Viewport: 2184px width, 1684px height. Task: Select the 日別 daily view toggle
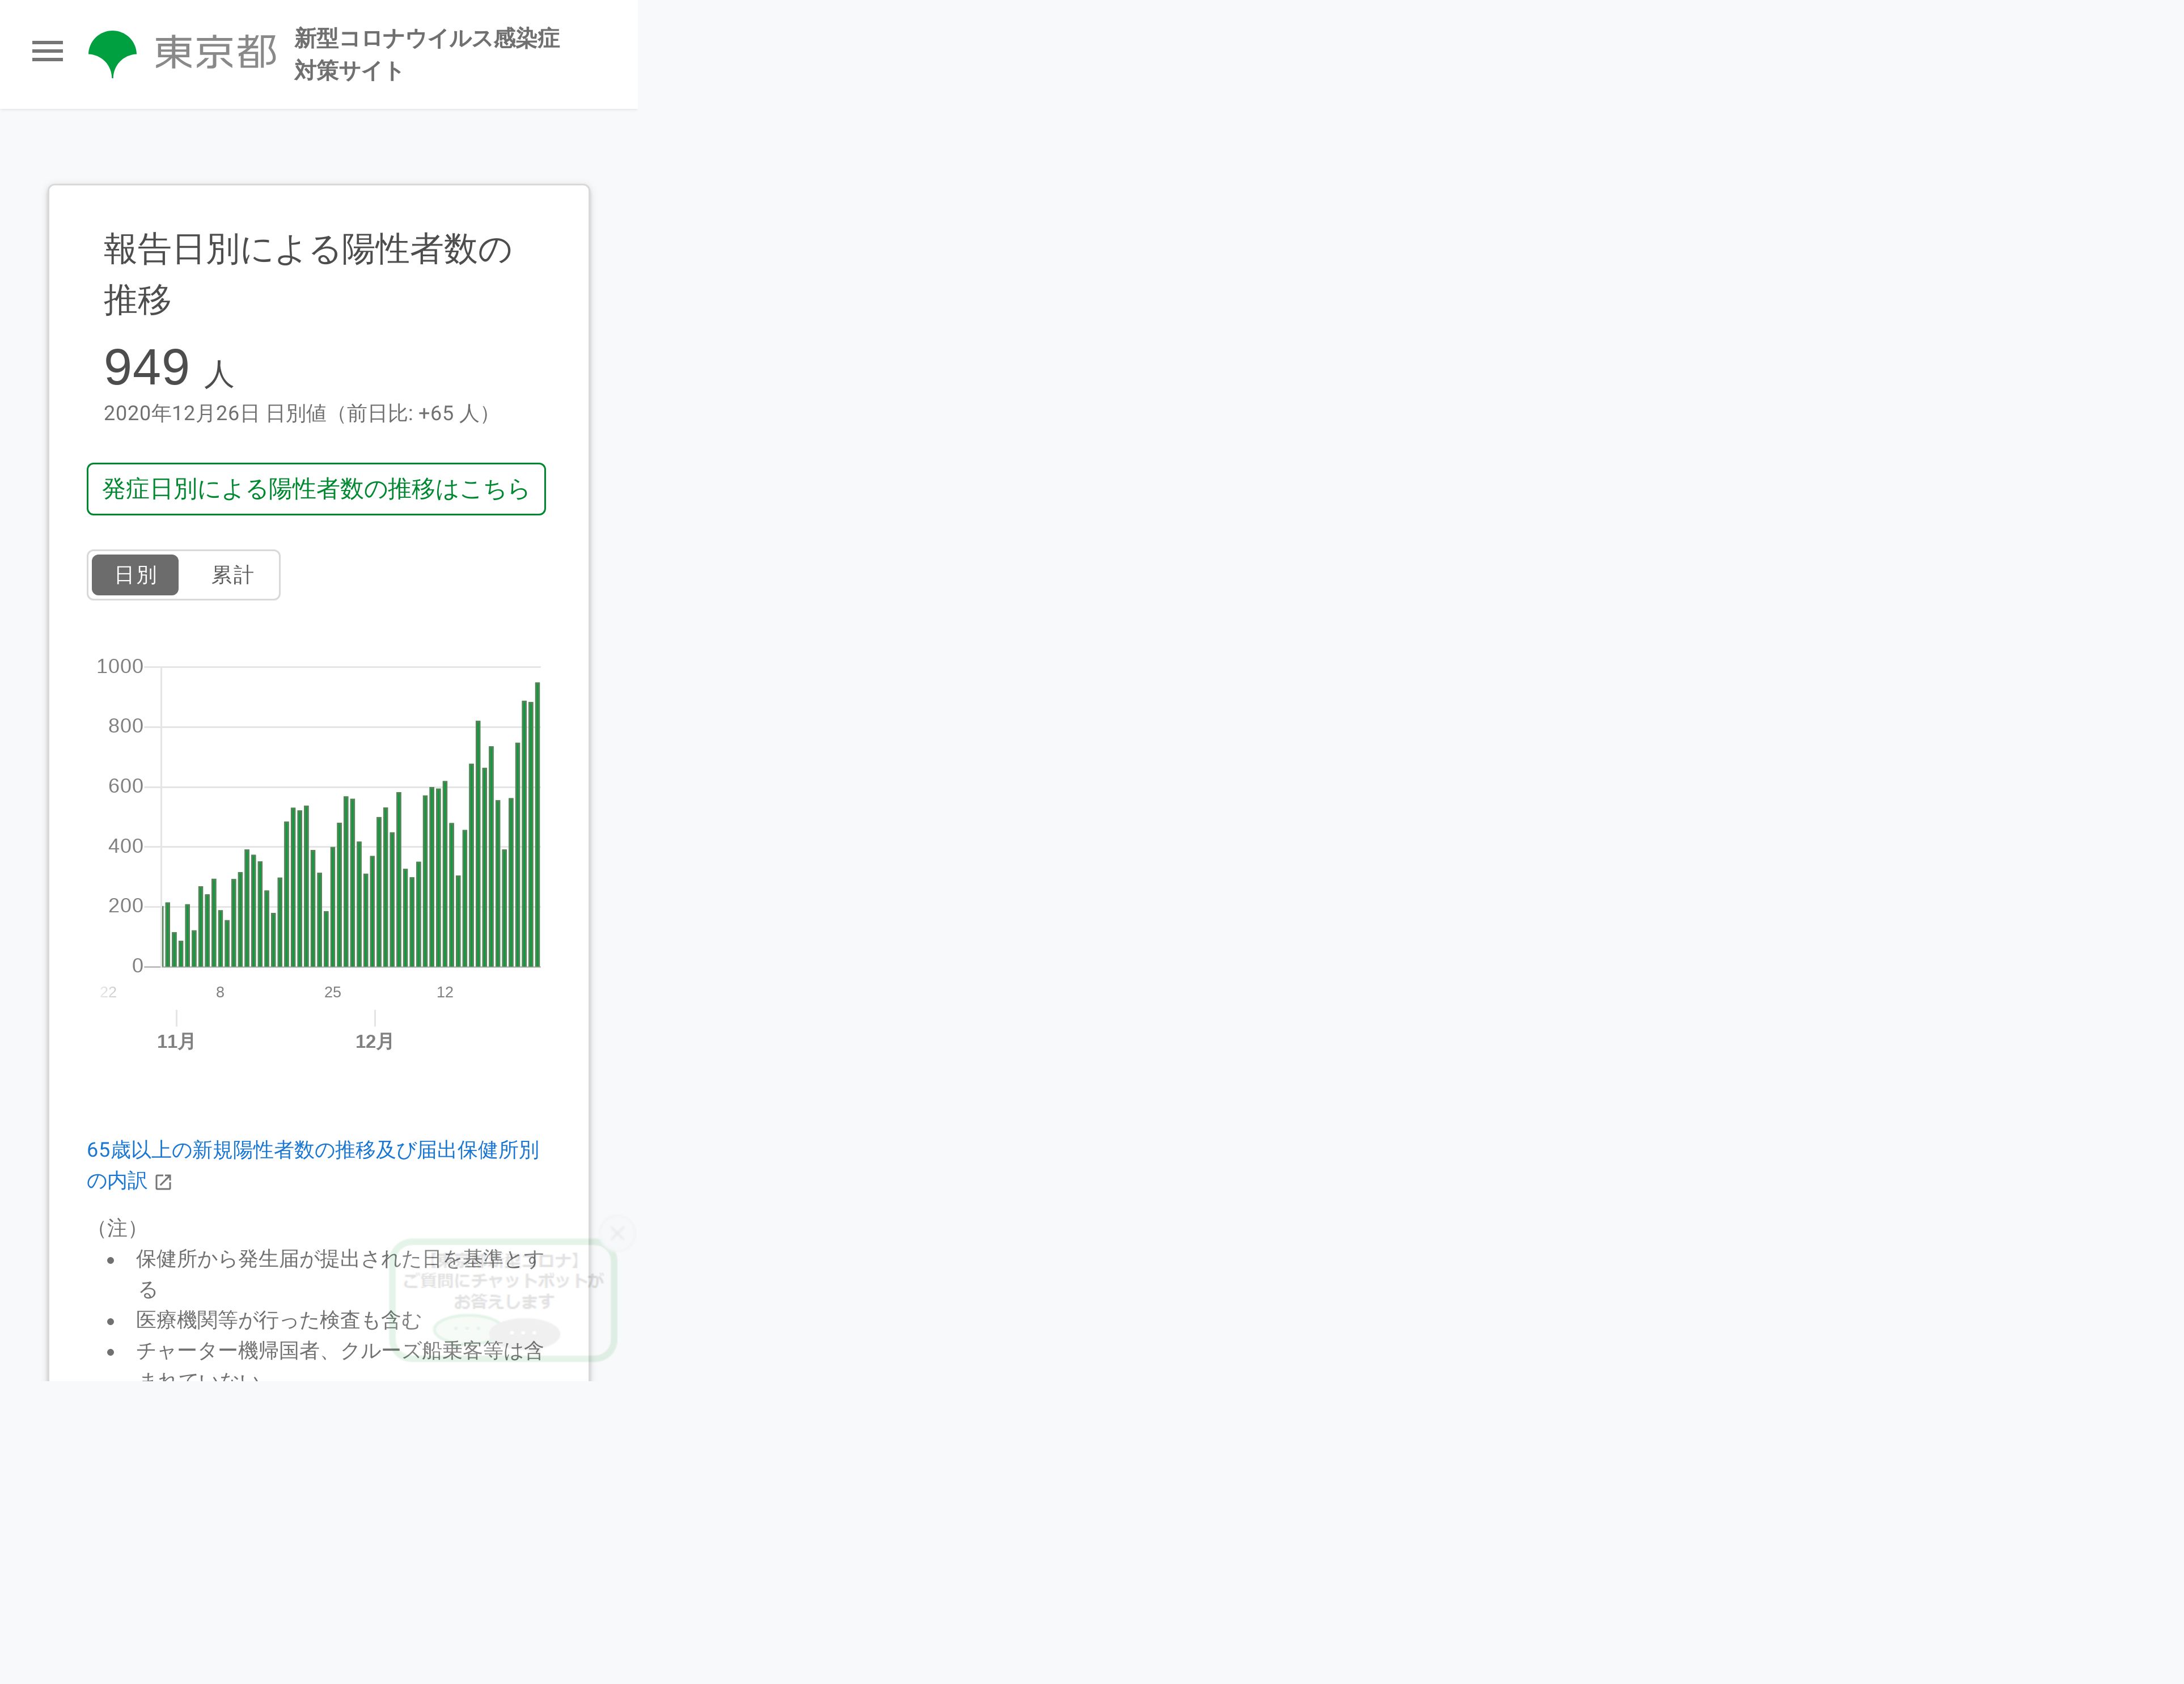(x=135, y=575)
